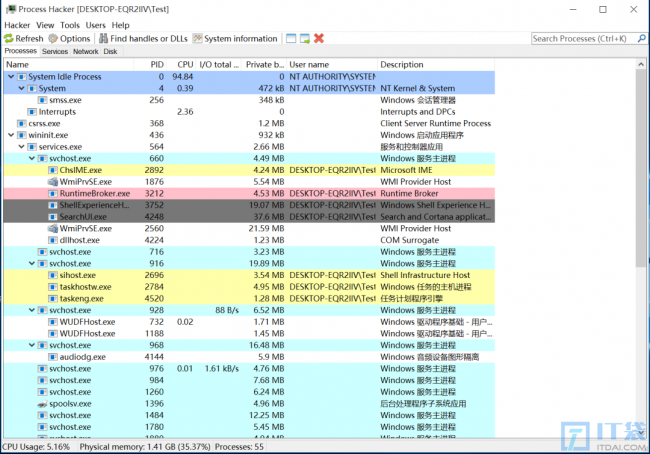Image resolution: width=650 pixels, height=454 pixels.
Task: Click the Process Hacker title bar icon
Action: click(x=11, y=9)
